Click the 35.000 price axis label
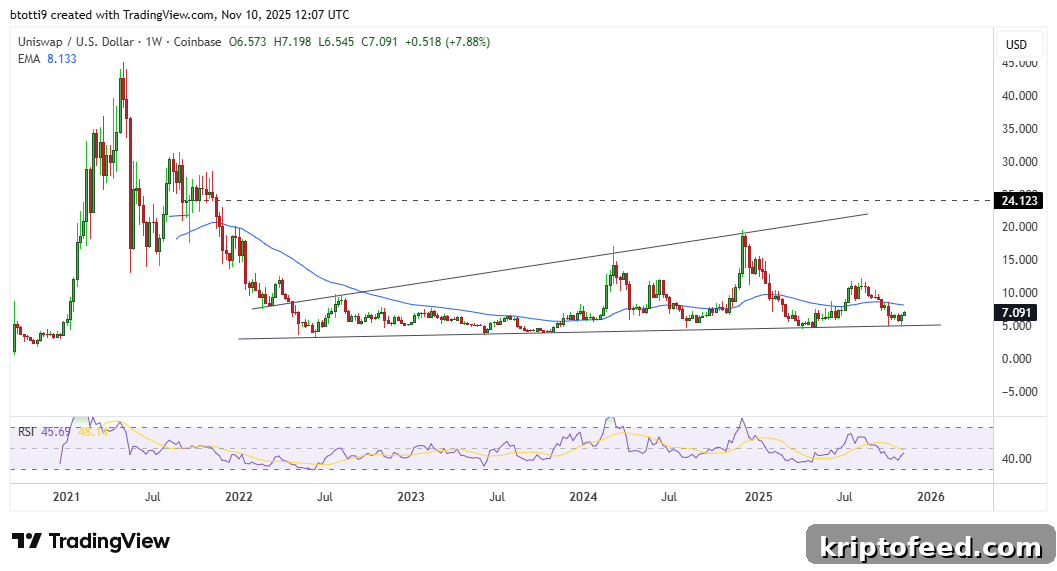This screenshot has width=1057, height=571. click(x=1019, y=129)
